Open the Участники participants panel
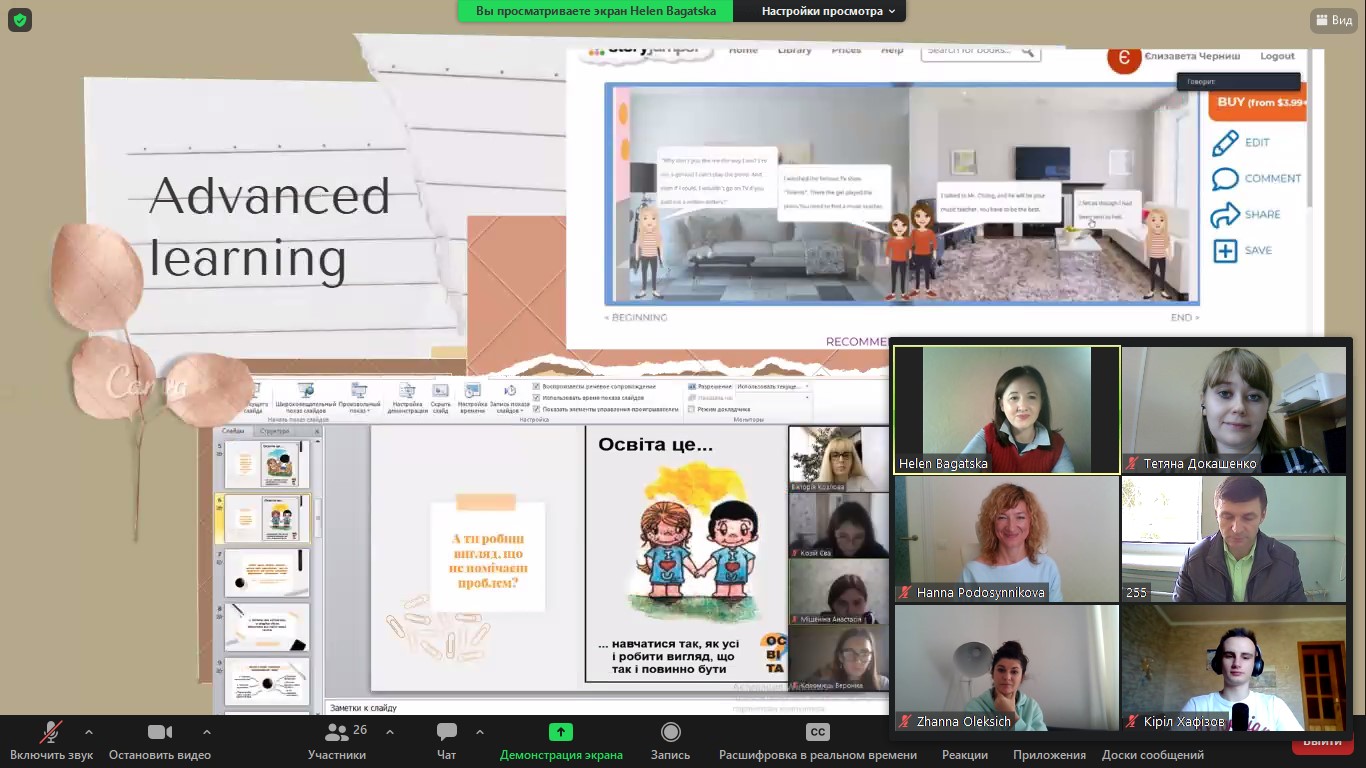Screen dimensions: 1366x768 (x=337, y=733)
